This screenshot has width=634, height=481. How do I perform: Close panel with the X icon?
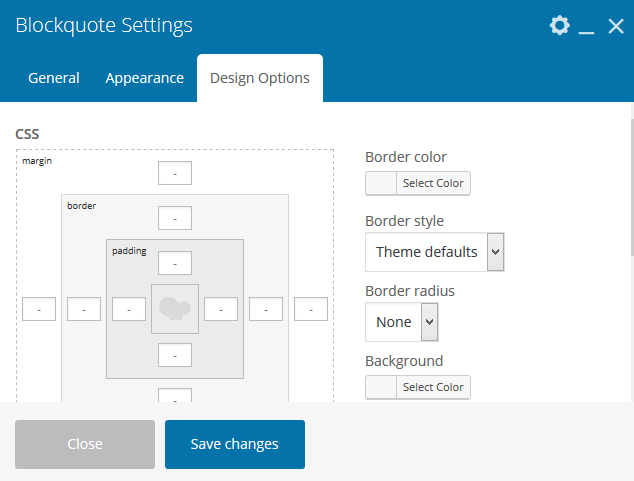(x=616, y=26)
